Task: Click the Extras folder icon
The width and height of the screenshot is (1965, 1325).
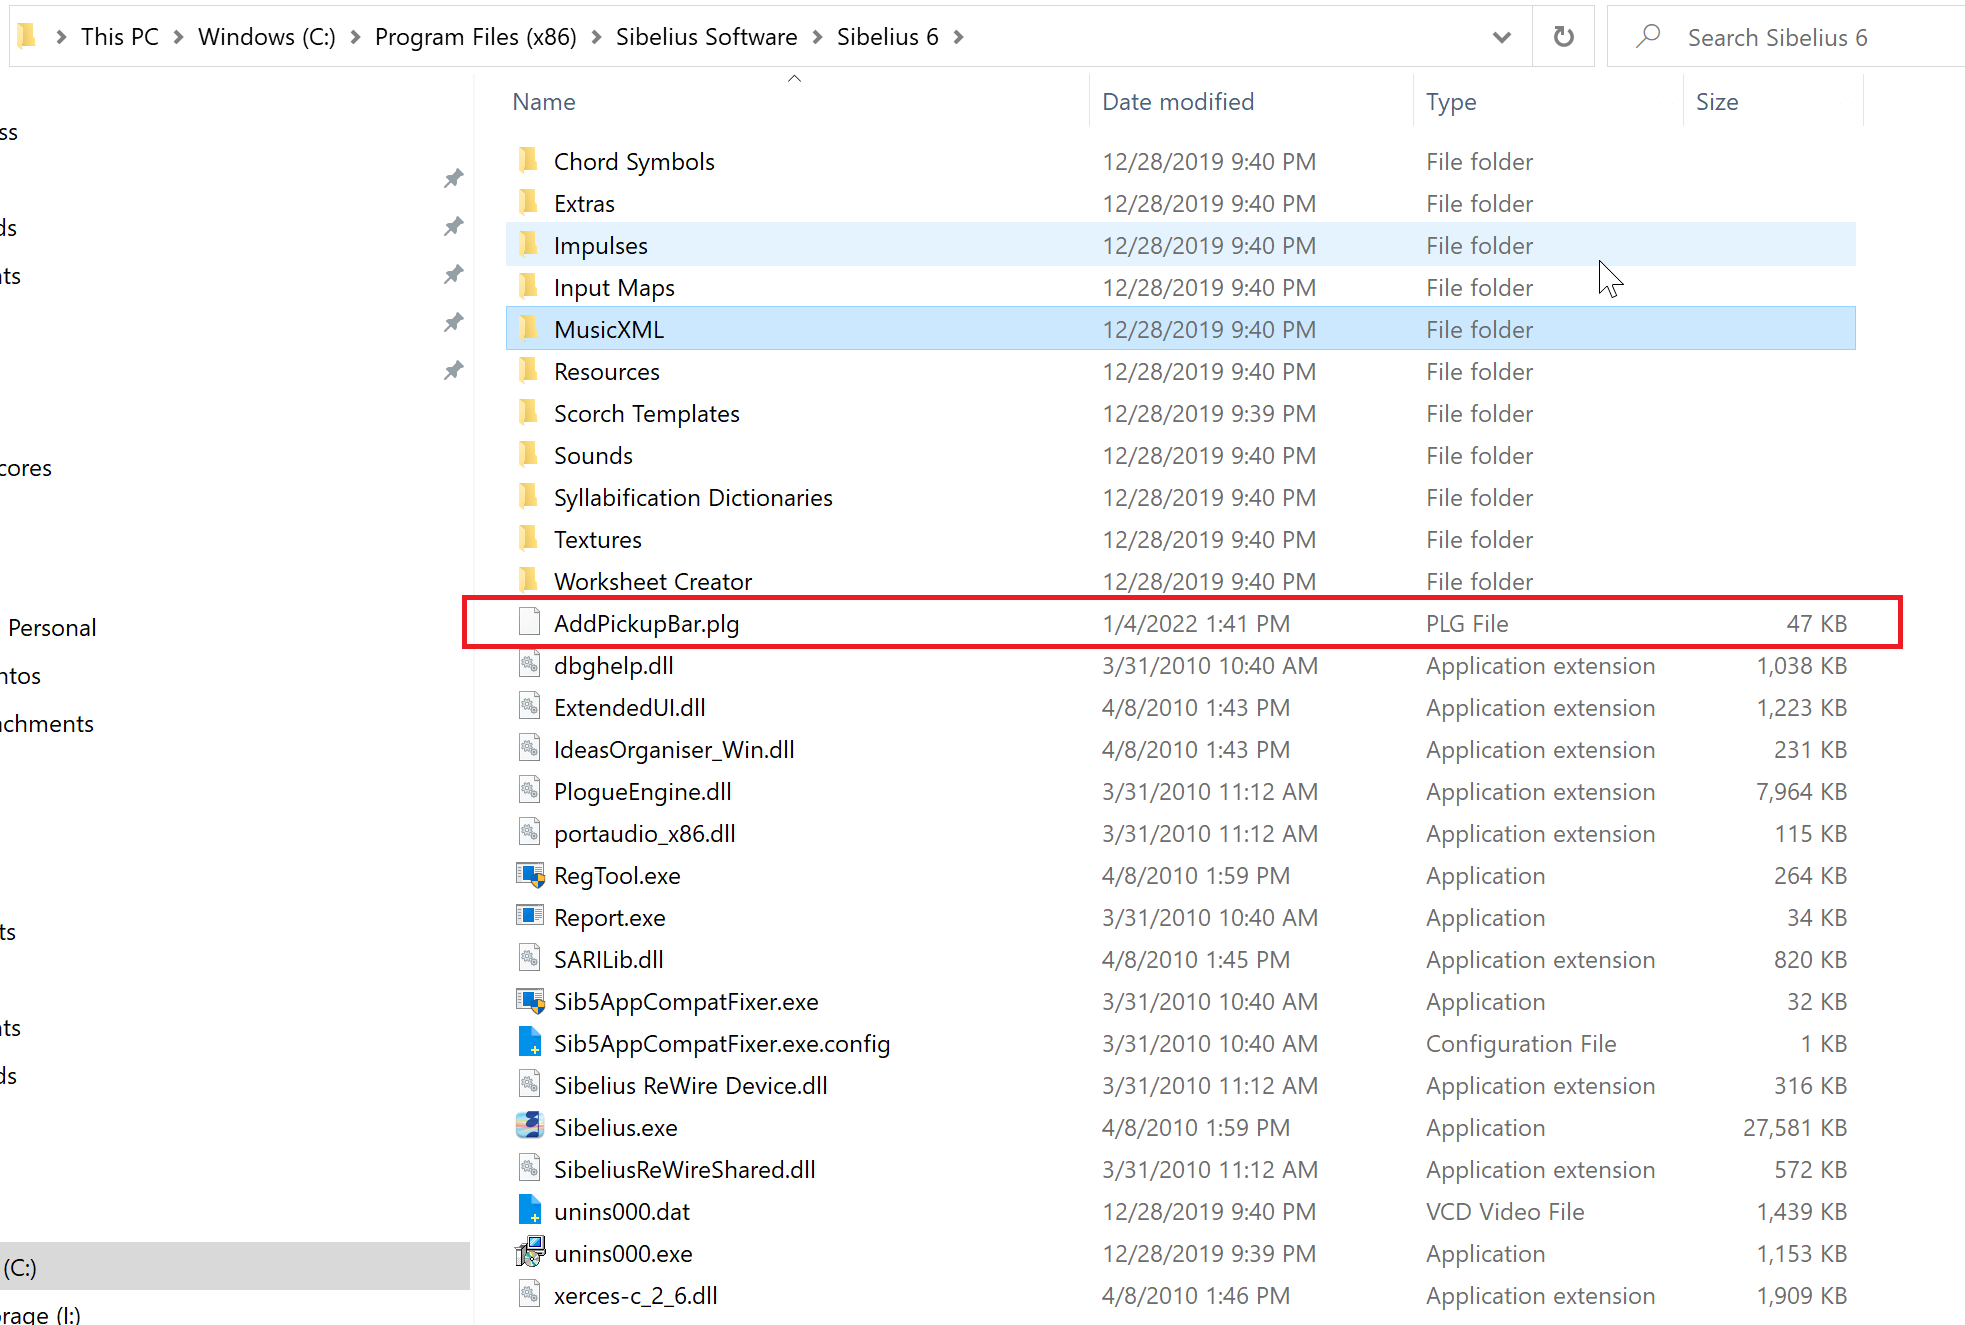Action: point(529,202)
